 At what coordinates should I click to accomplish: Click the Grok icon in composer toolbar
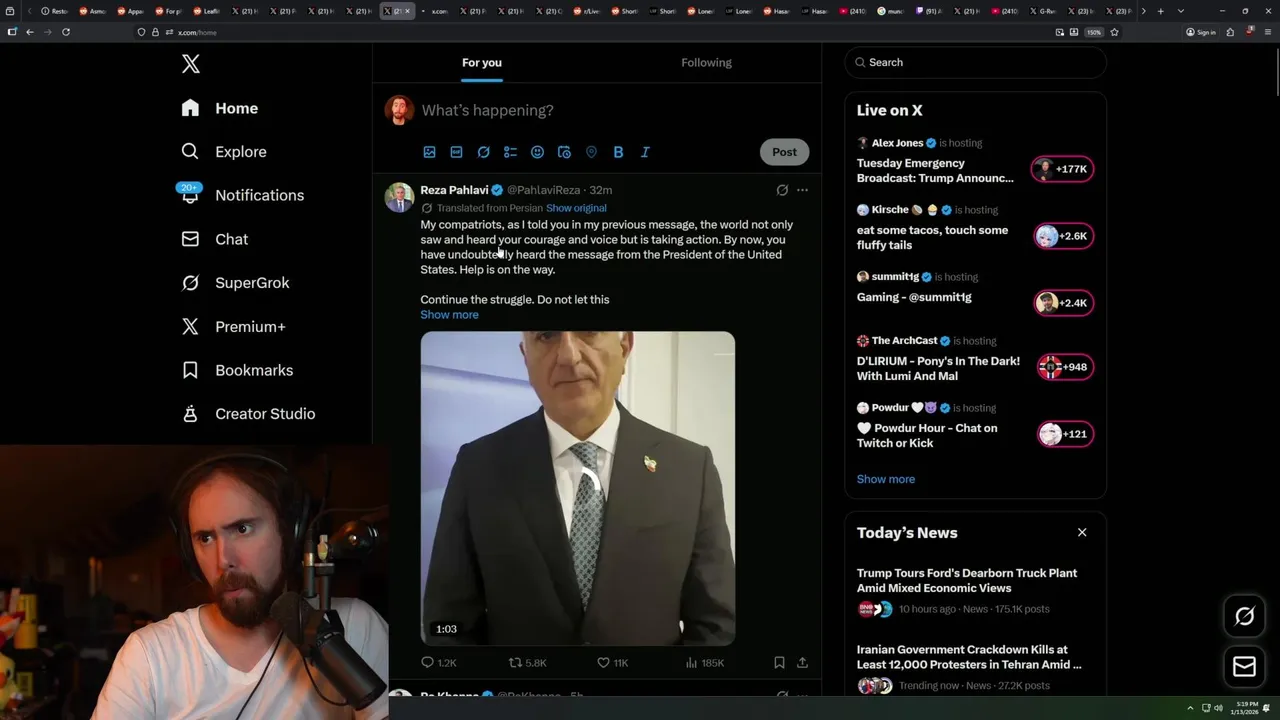point(483,152)
